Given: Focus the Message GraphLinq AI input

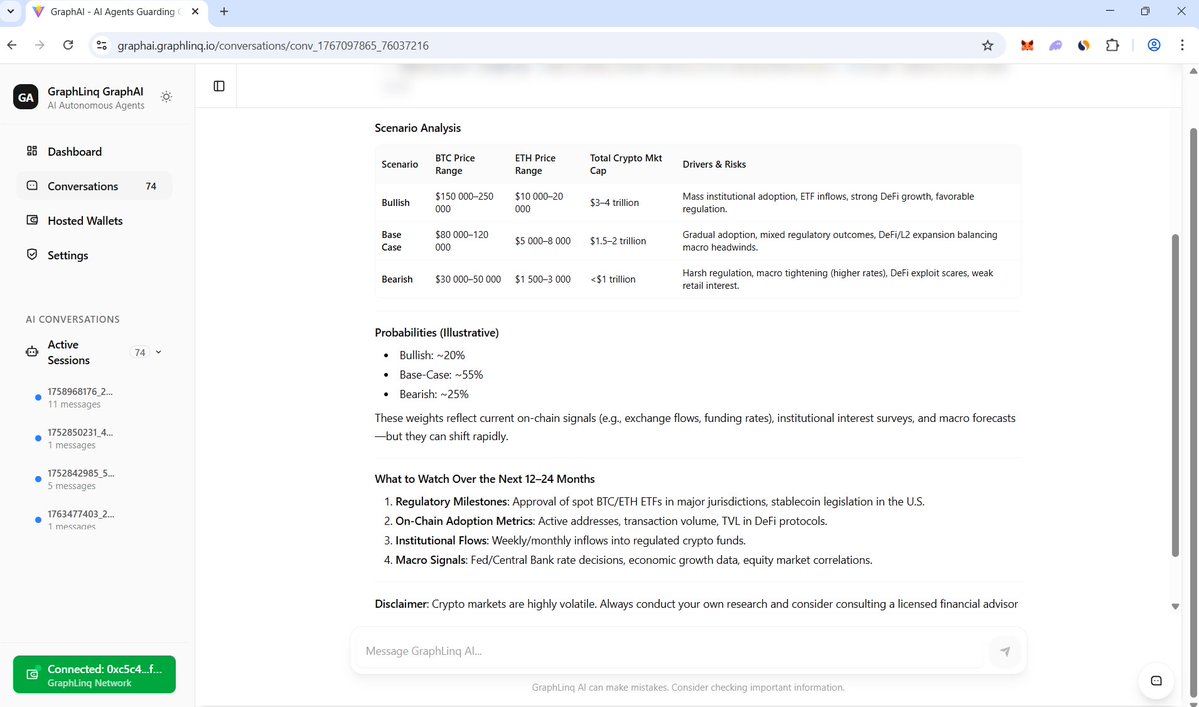Looking at the screenshot, I should pos(673,651).
